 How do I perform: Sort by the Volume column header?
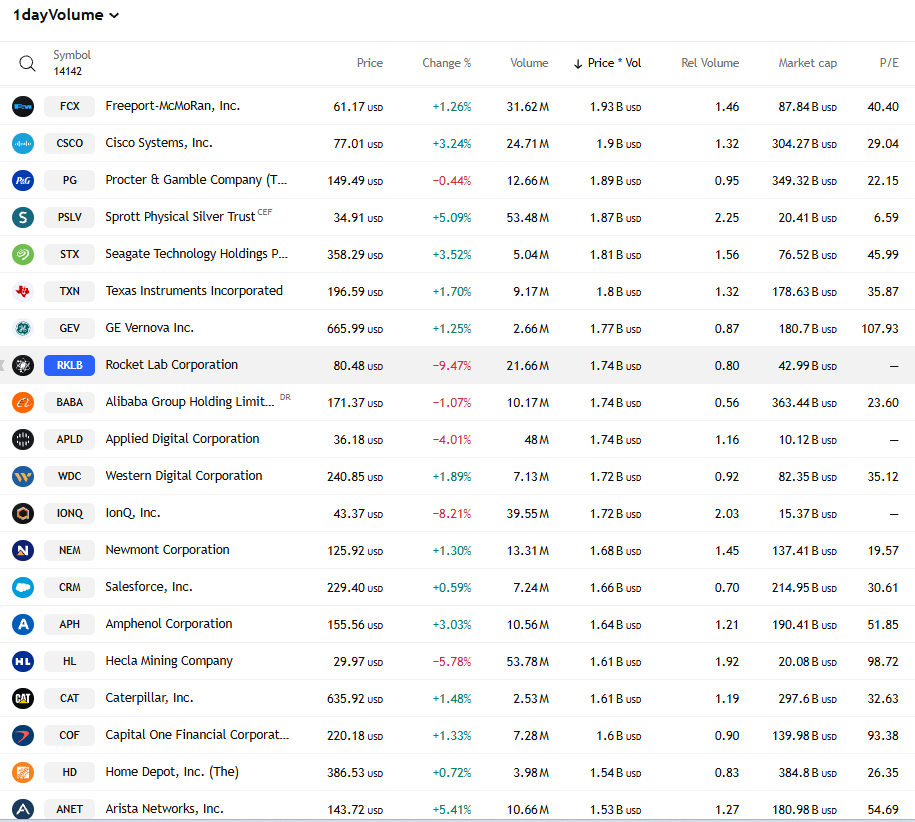point(529,63)
